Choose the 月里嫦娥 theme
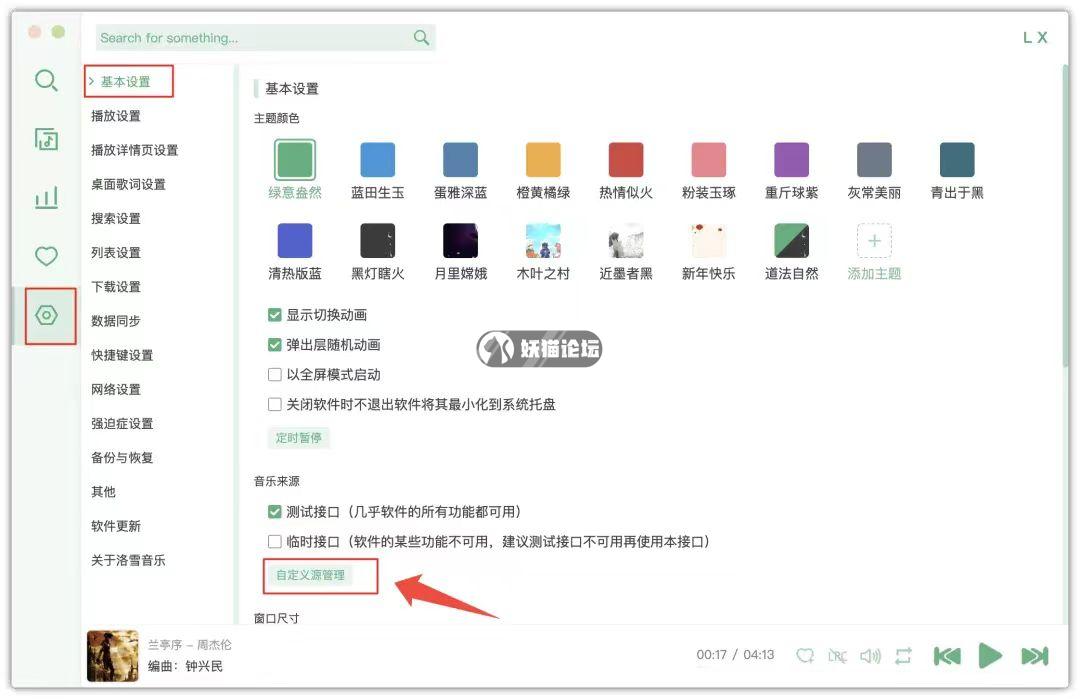Screen dimensions: 1080x699 (460, 241)
